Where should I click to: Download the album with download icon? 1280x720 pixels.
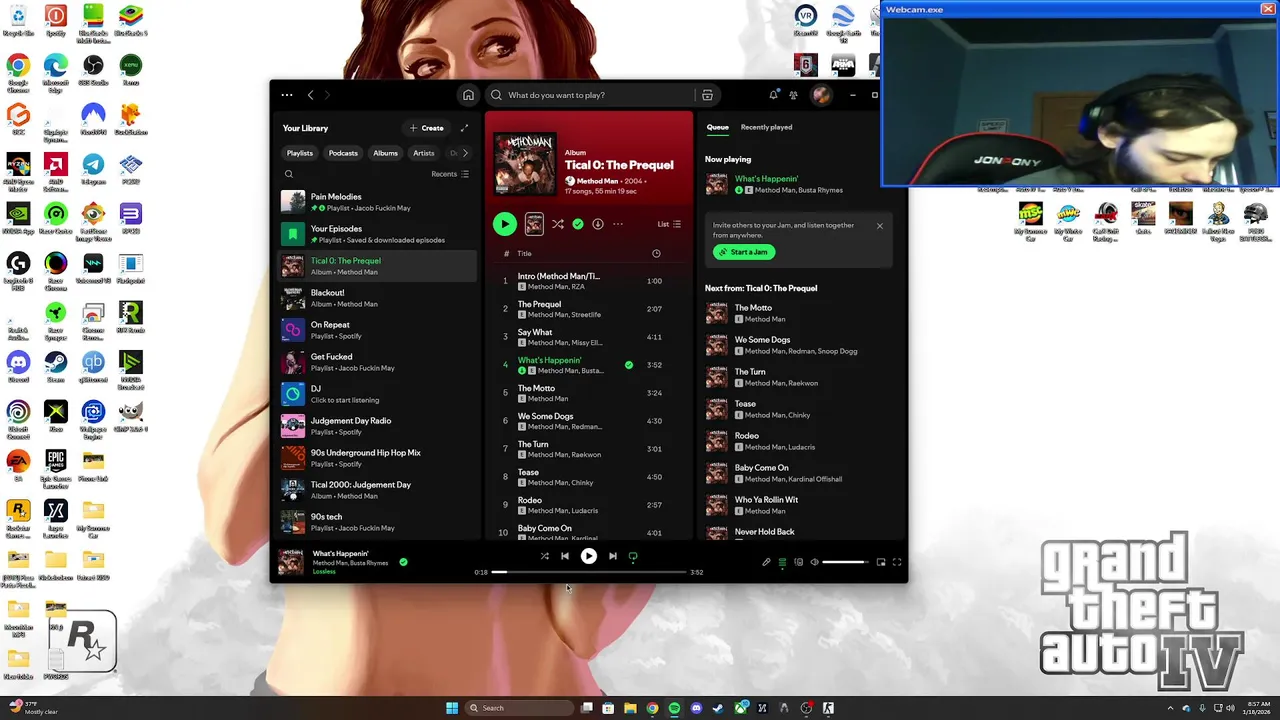pos(598,224)
